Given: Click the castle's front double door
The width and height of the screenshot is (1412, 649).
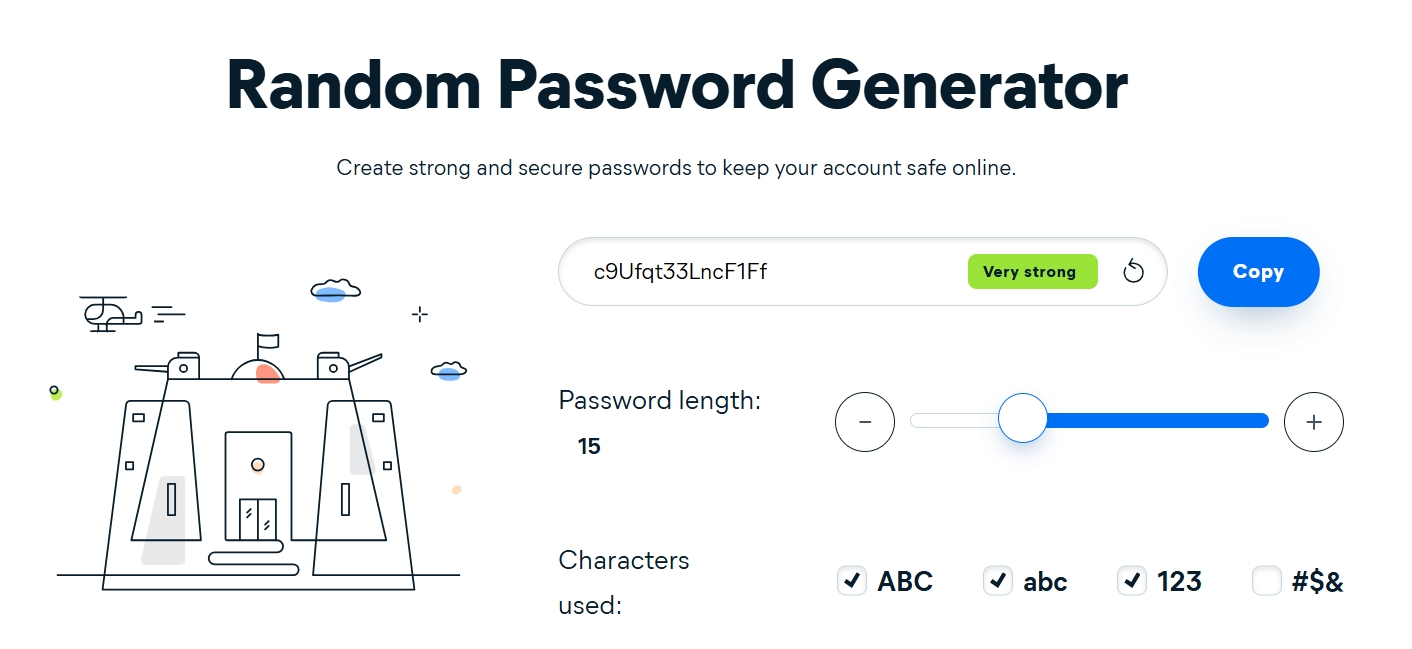Looking at the screenshot, I should pos(258,516).
